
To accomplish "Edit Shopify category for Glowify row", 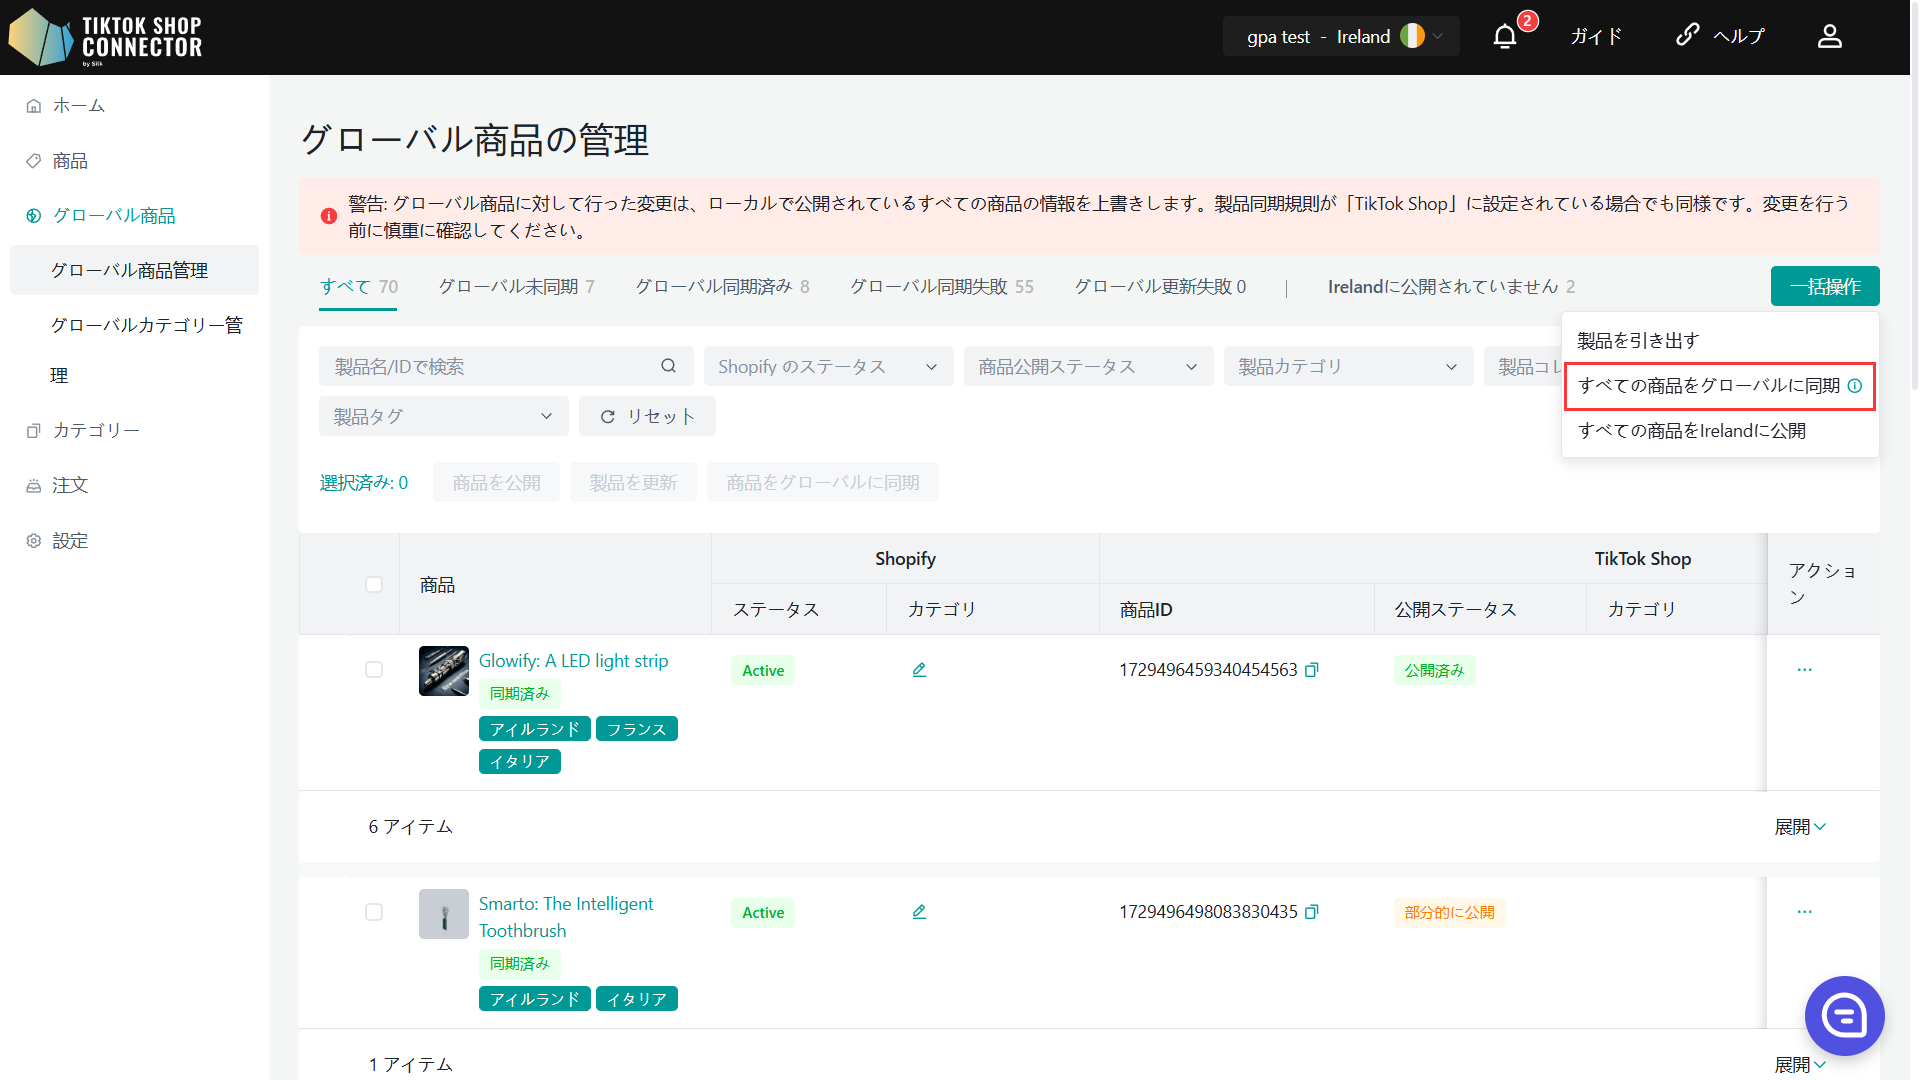I will pos(919,670).
